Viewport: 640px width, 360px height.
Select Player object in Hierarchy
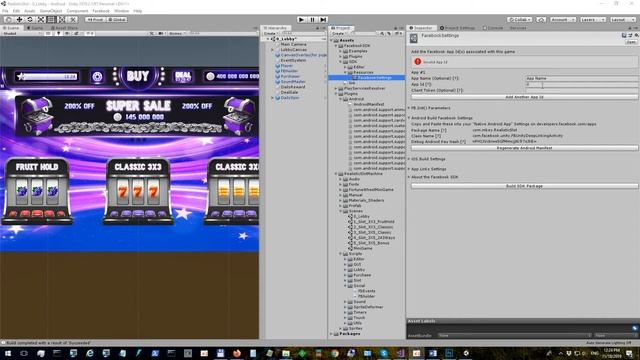click(x=287, y=65)
